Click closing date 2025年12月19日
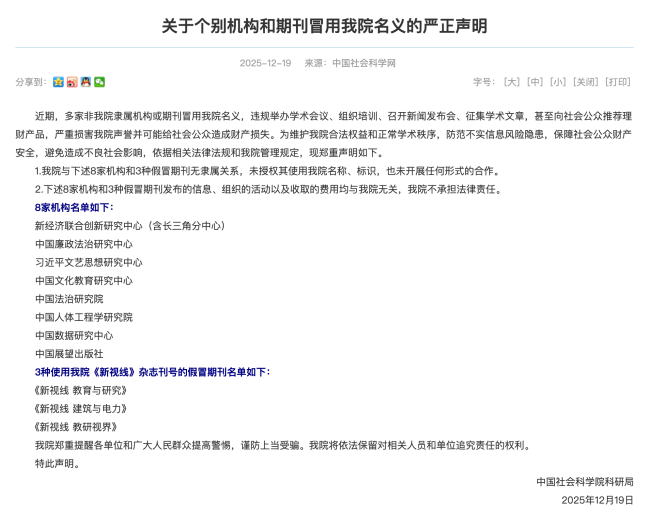The height and width of the screenshot is (531, 650). click(x=597, y=500)
